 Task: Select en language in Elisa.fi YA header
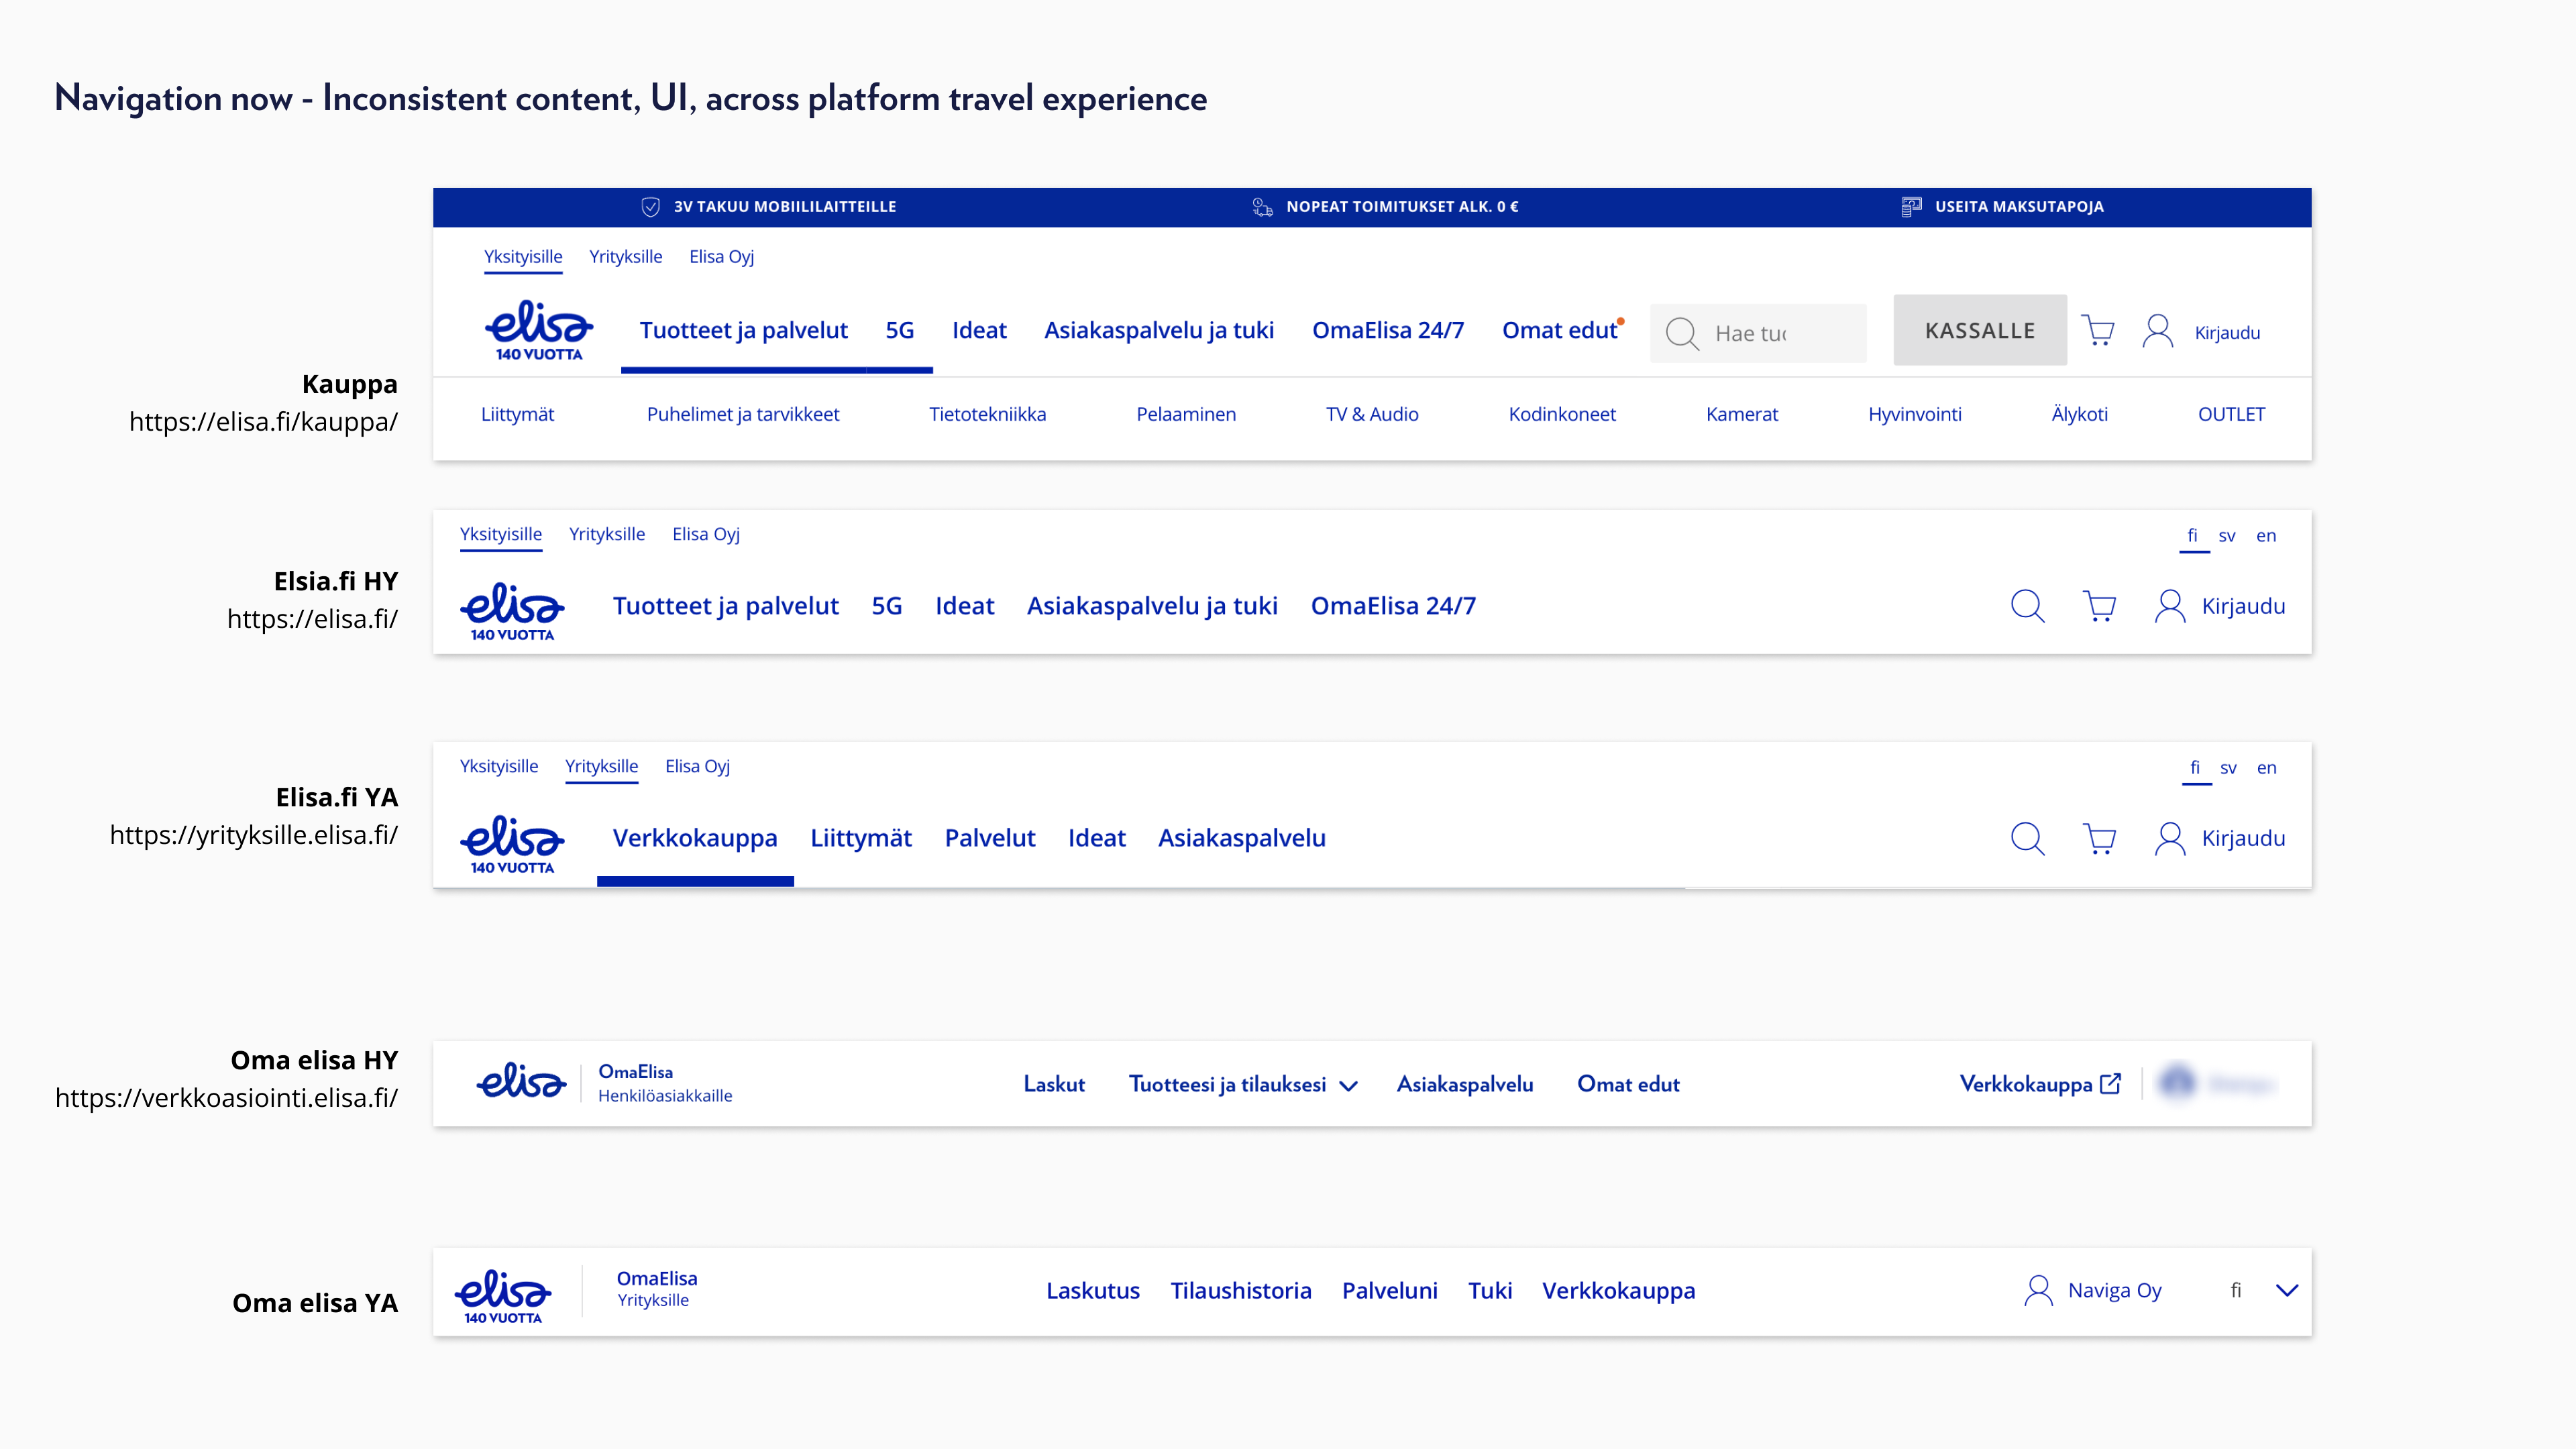[2266, 768]
